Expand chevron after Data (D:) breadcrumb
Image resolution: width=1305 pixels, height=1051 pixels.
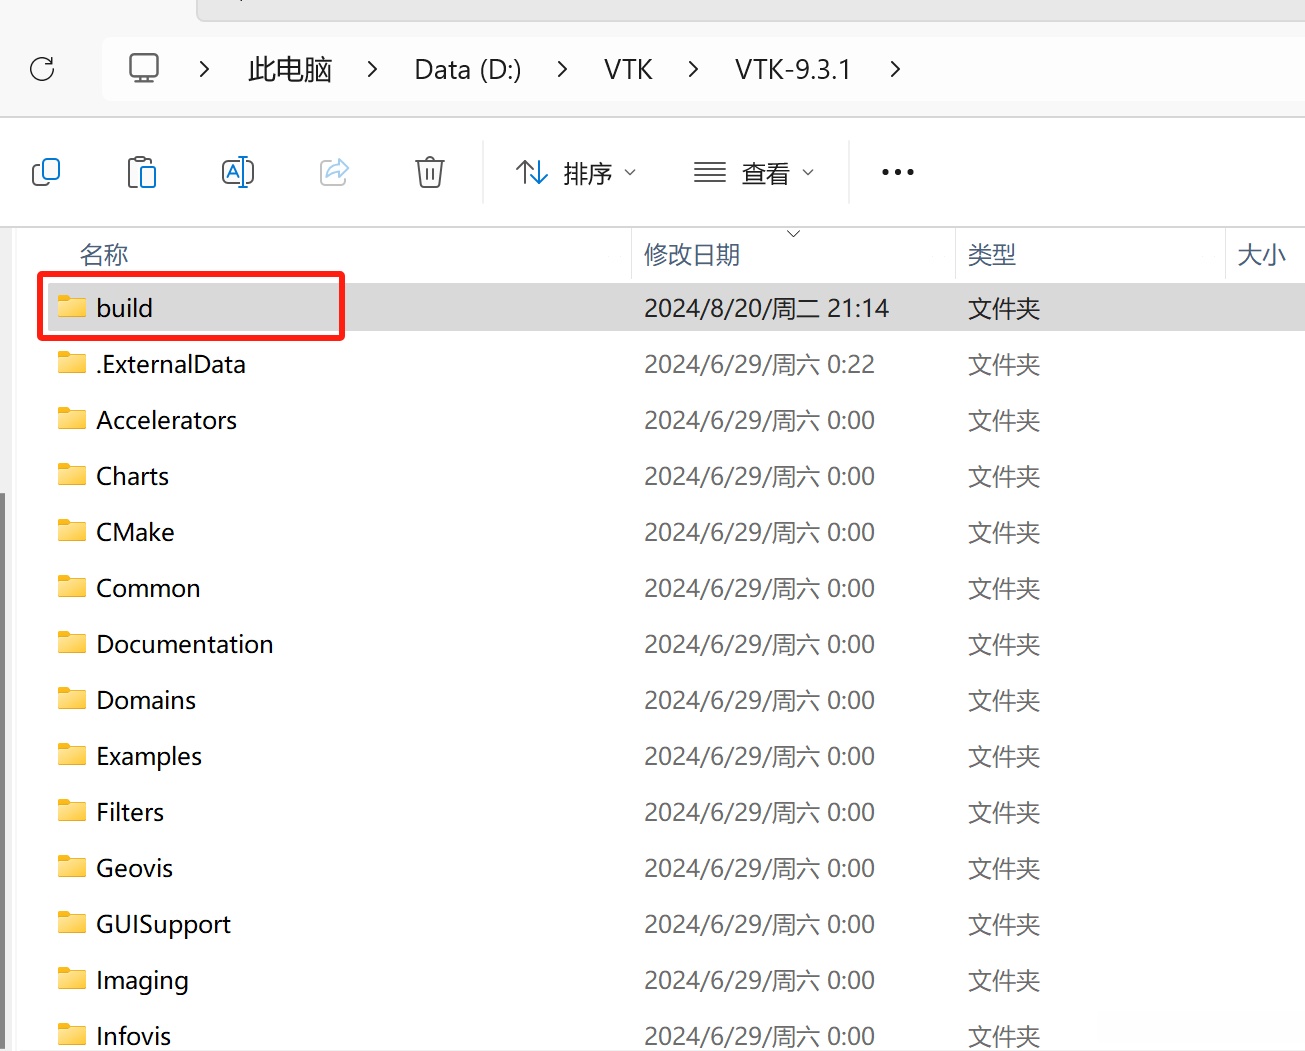pyautogui.click(x=562, y=69)
